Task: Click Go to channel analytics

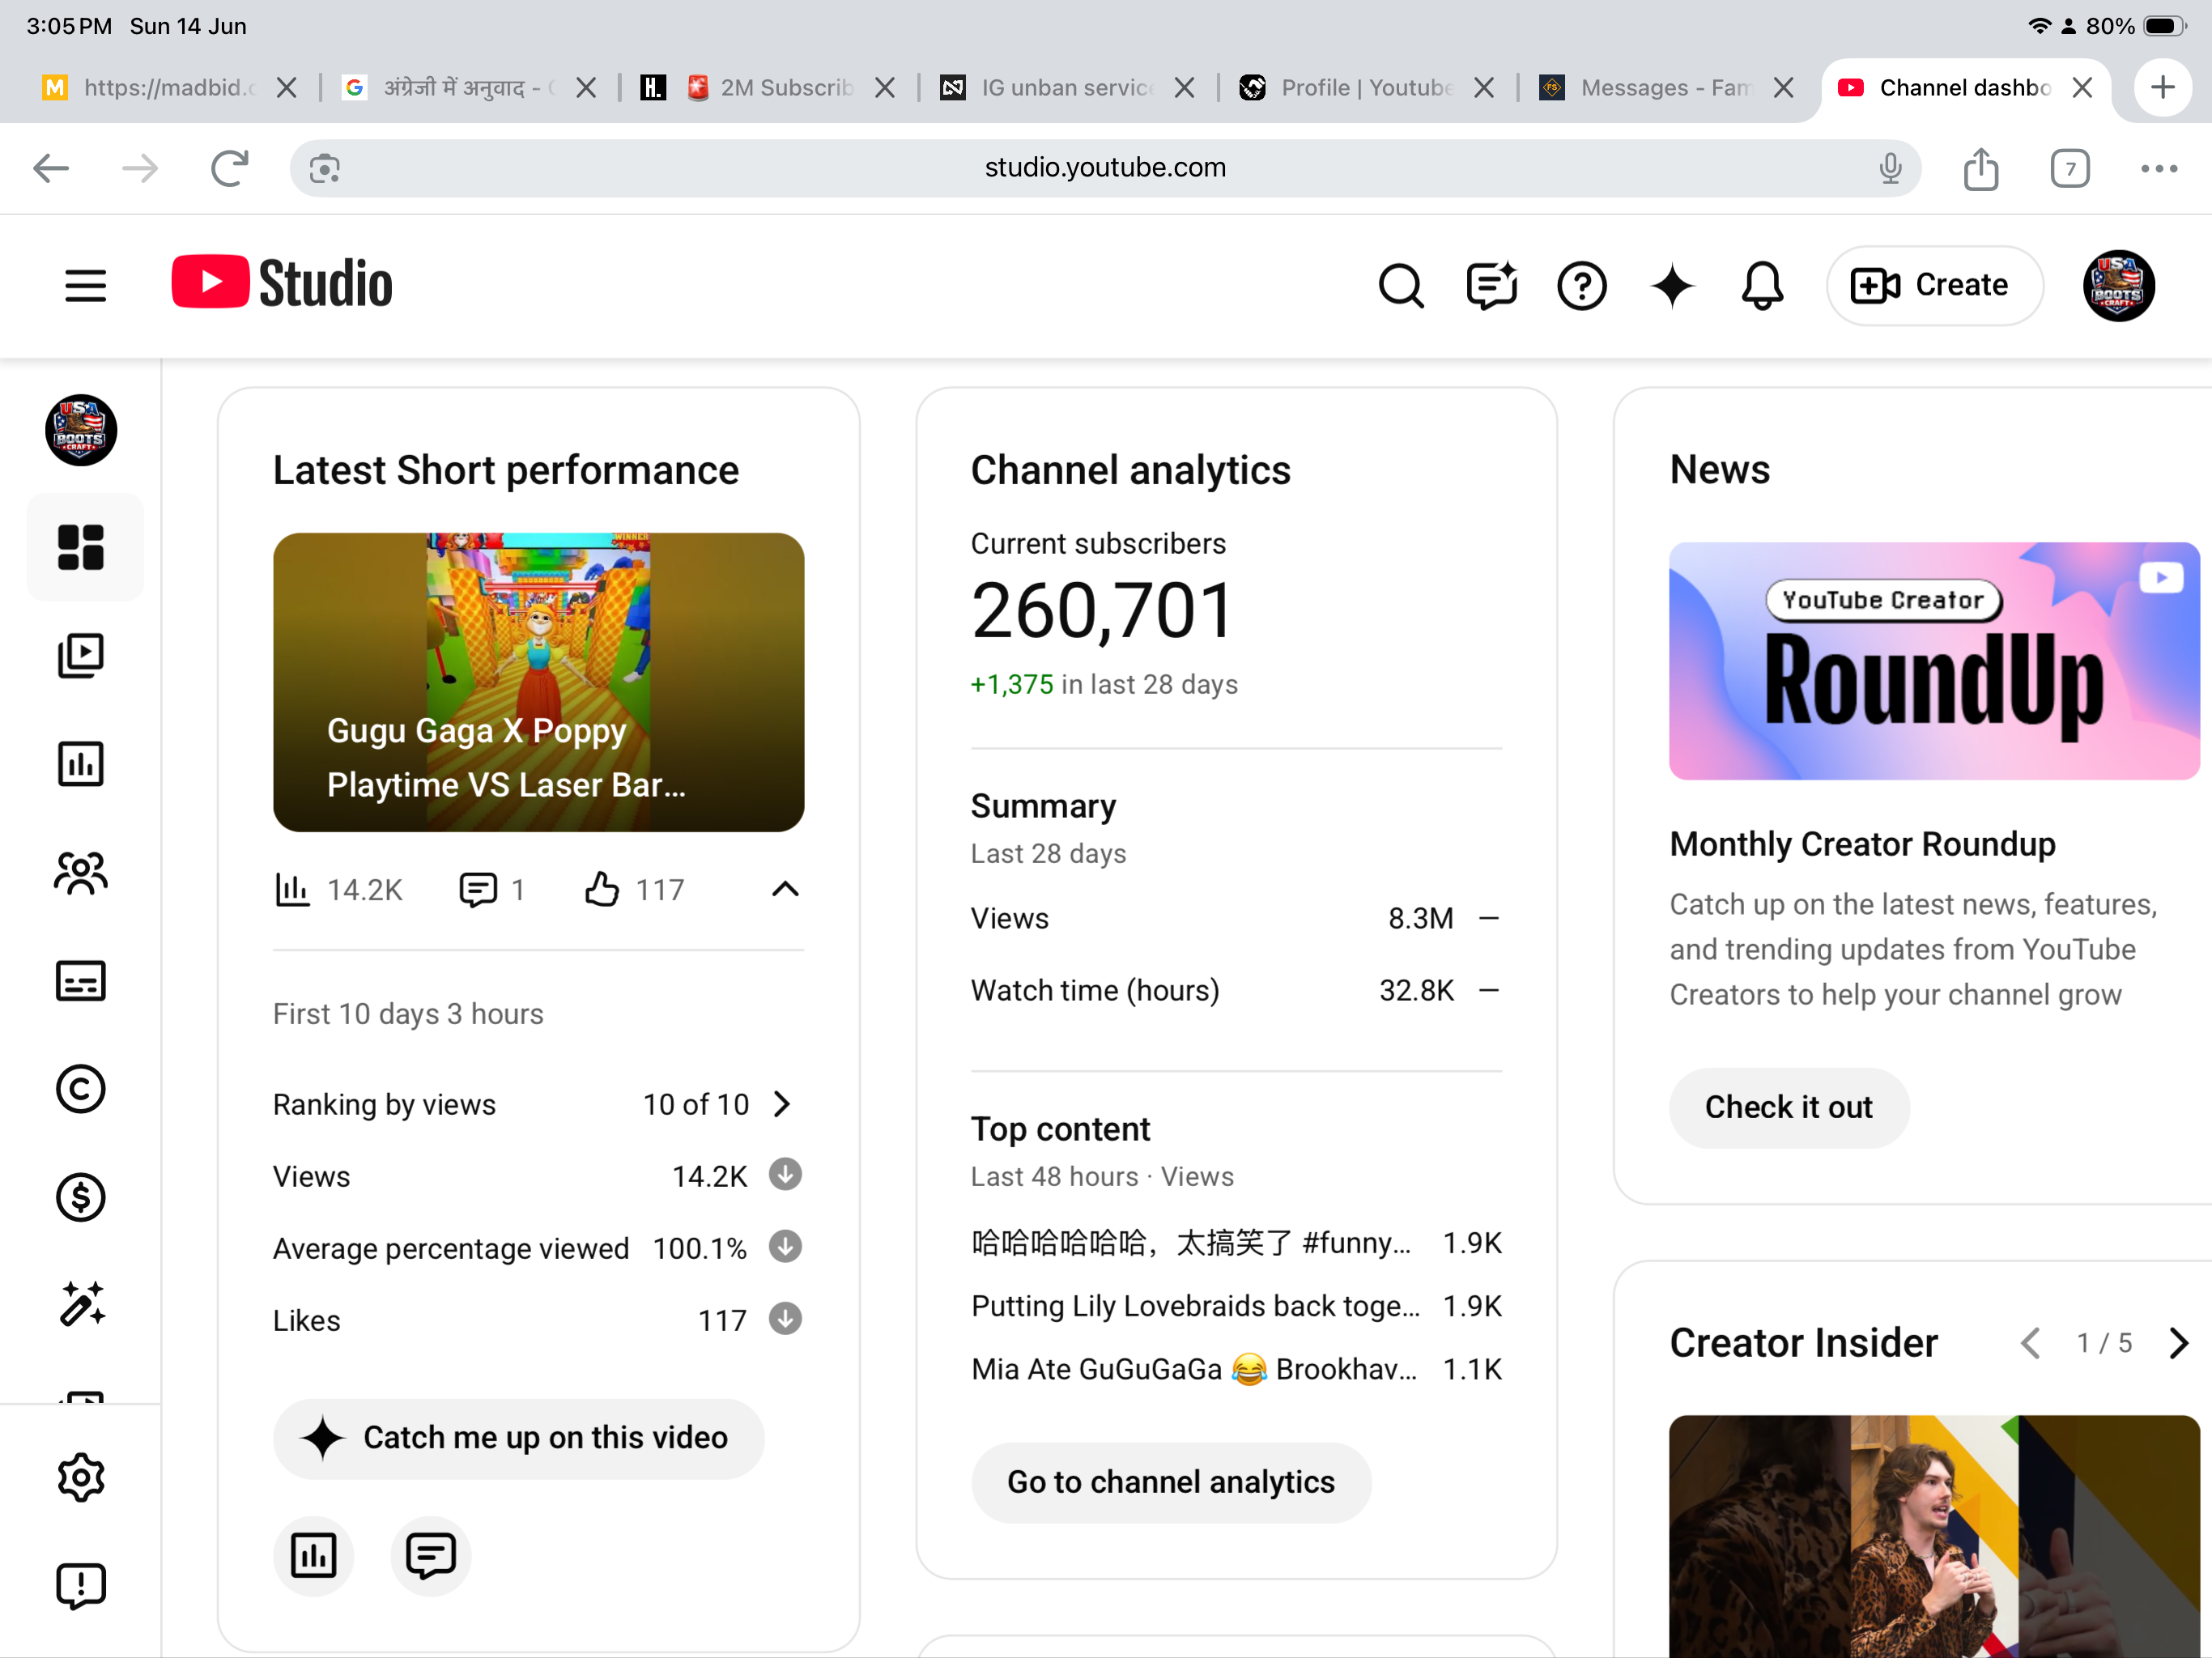Action: (x=1171, y=1482)
